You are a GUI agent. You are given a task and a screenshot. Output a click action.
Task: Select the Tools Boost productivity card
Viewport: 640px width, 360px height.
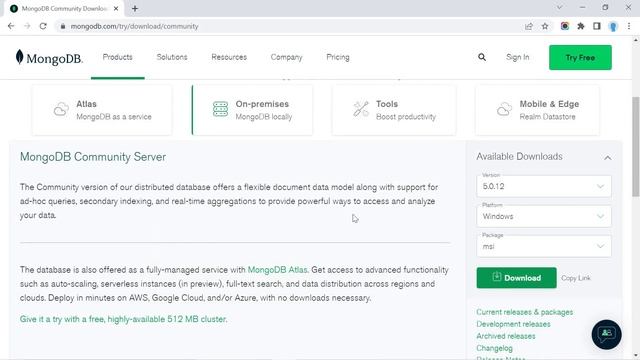coord(394,110)
